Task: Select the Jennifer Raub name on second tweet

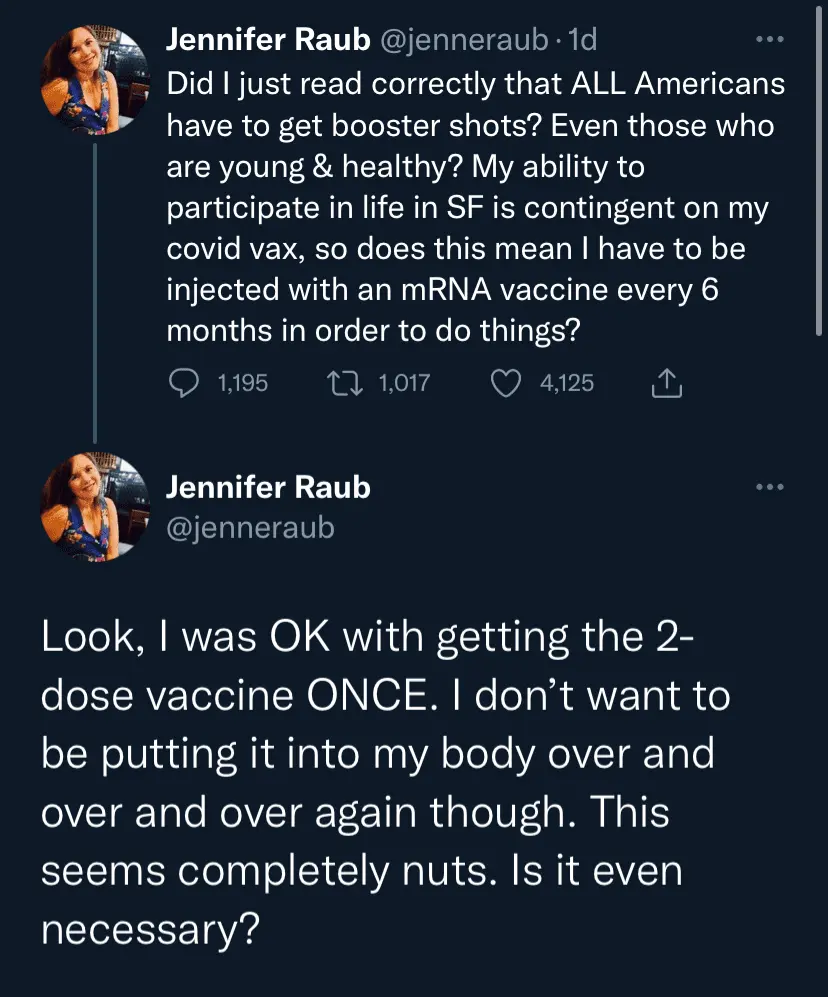Action: click(x=268, y=487)
